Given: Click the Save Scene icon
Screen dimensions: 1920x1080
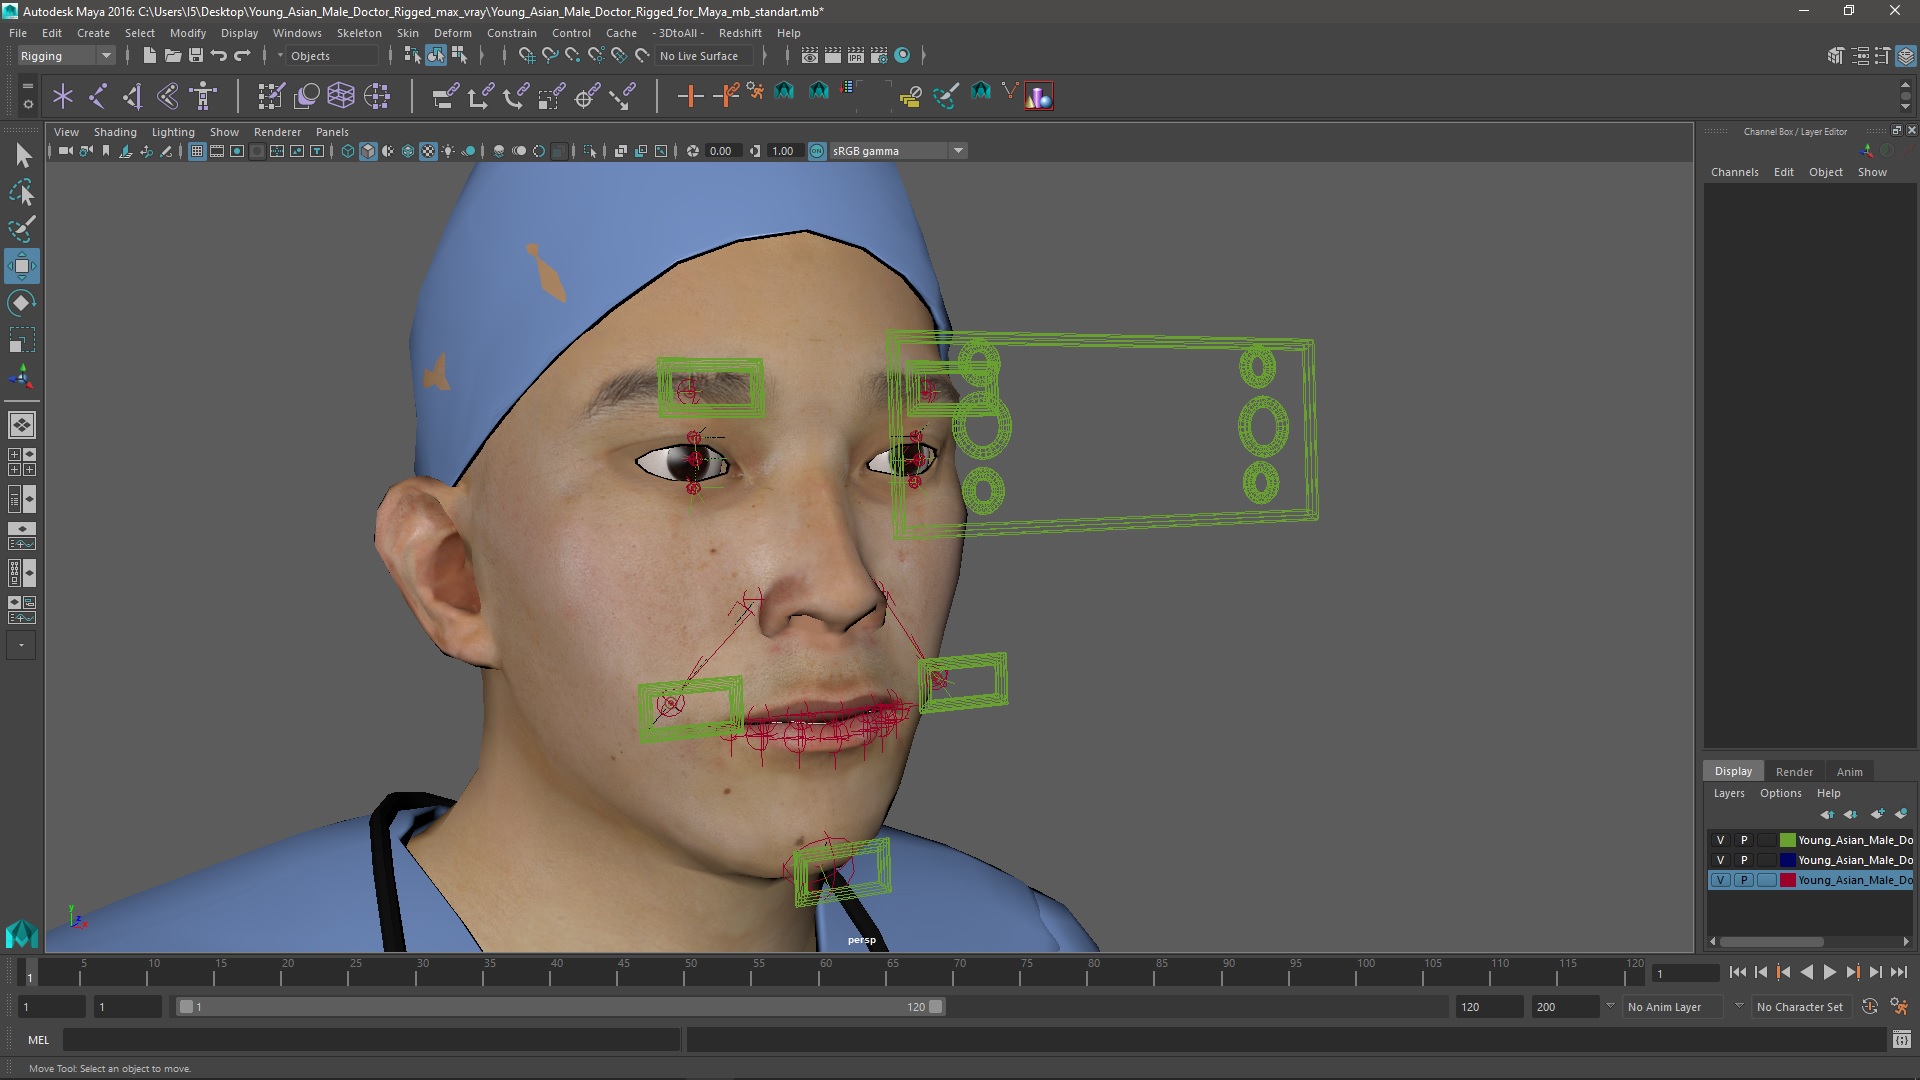Looking at the screenshot, I should pyautogui.click(x=196, y=56).
